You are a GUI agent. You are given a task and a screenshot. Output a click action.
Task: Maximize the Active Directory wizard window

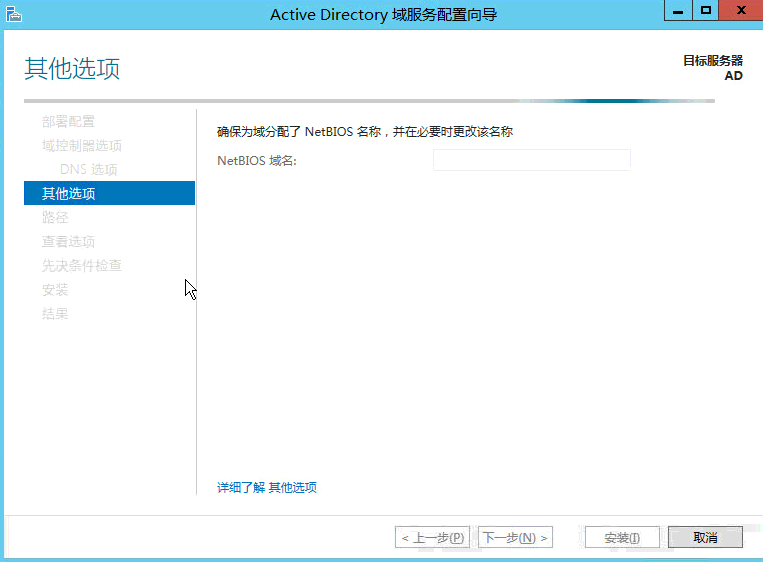point(706,11)
